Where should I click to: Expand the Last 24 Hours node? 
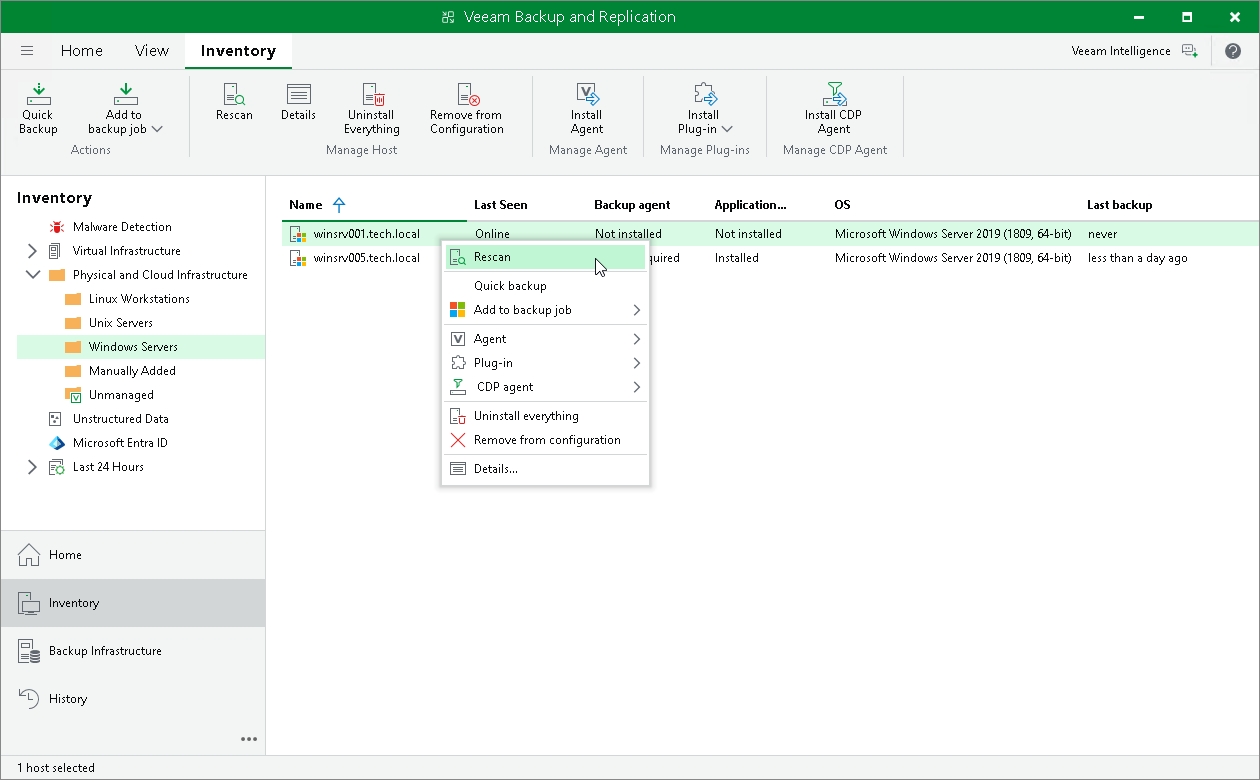pos(32,467)
